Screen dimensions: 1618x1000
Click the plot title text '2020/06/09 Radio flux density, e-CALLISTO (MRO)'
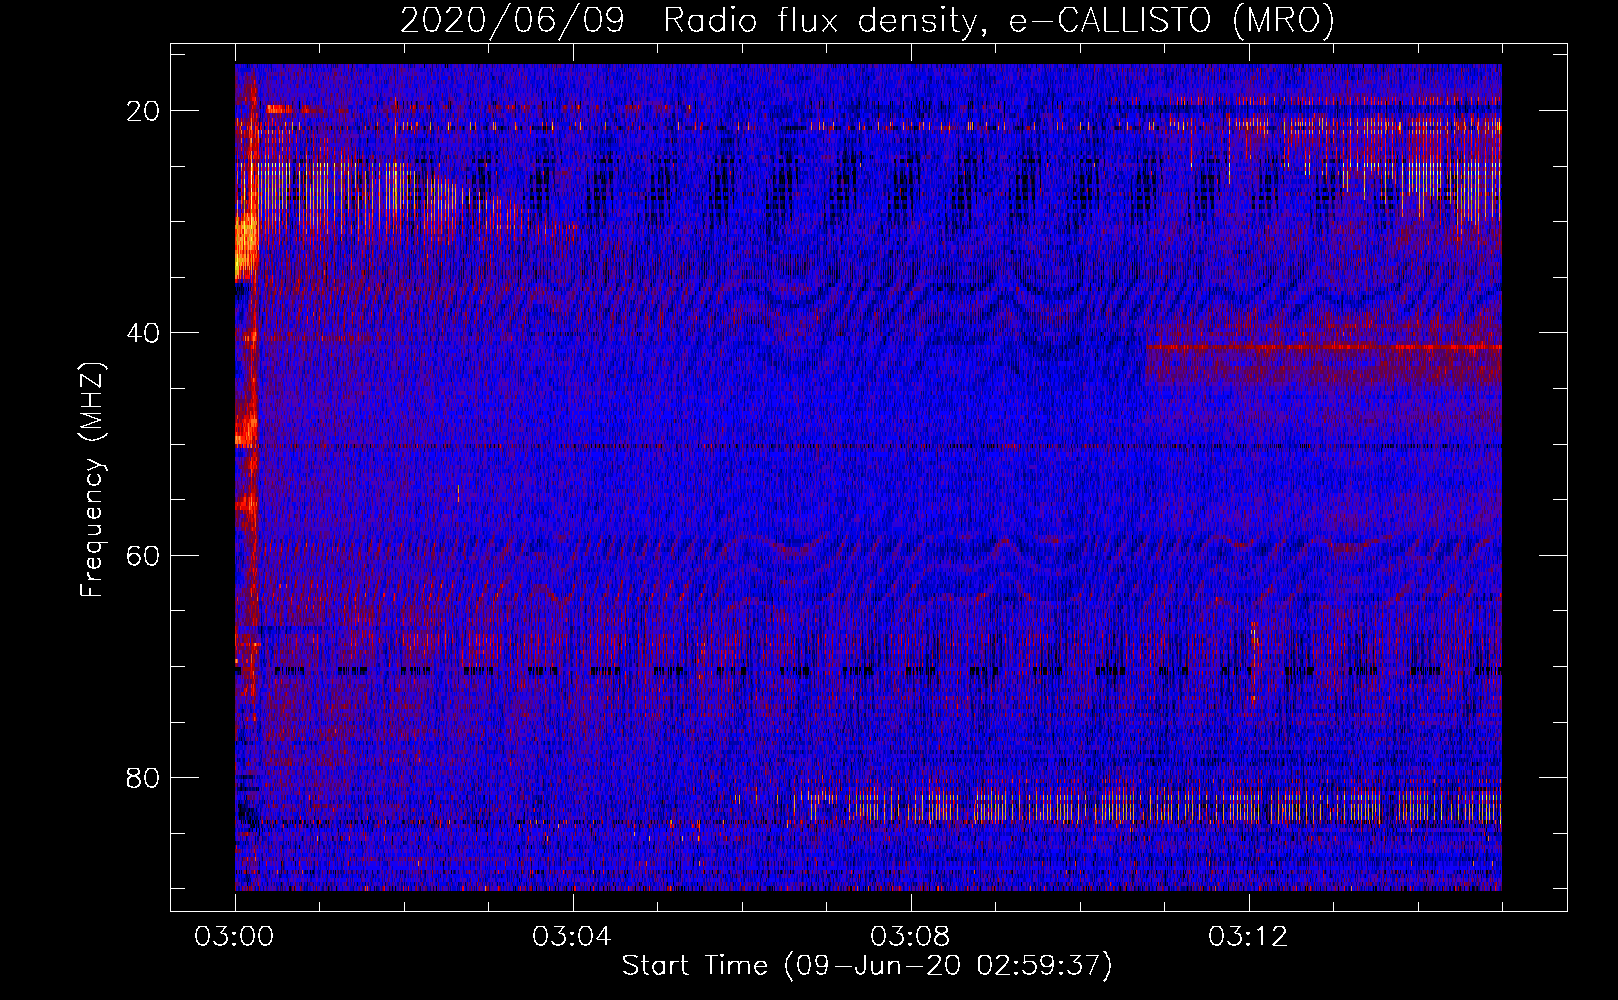[867, 21]
